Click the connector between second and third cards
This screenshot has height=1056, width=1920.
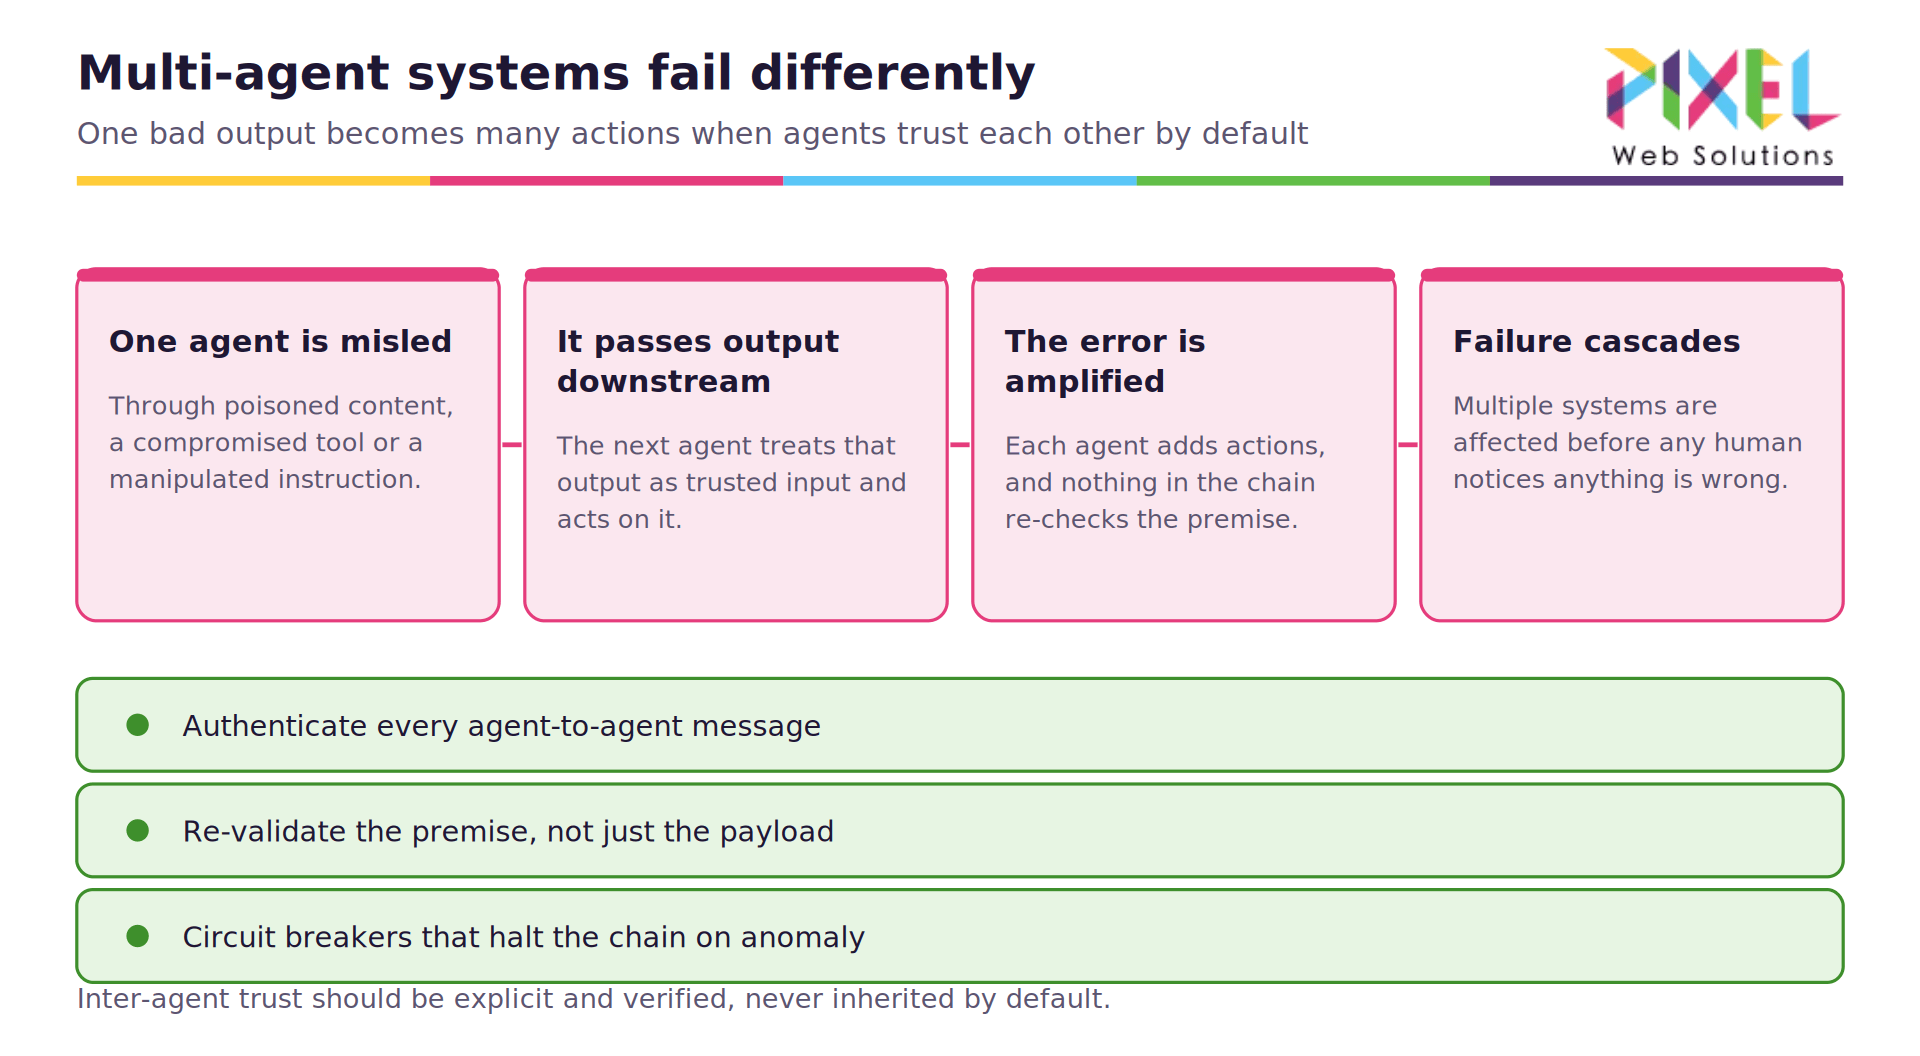click(960, 445)
